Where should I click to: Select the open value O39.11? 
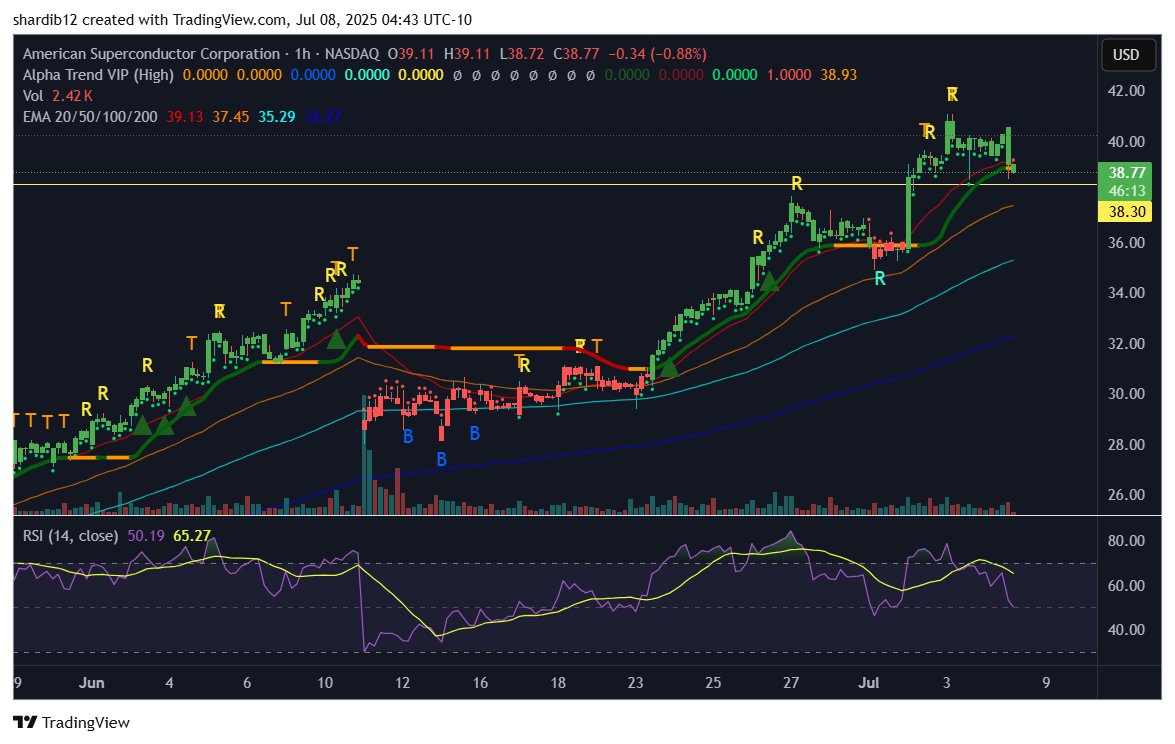click(x=411, y=54)
